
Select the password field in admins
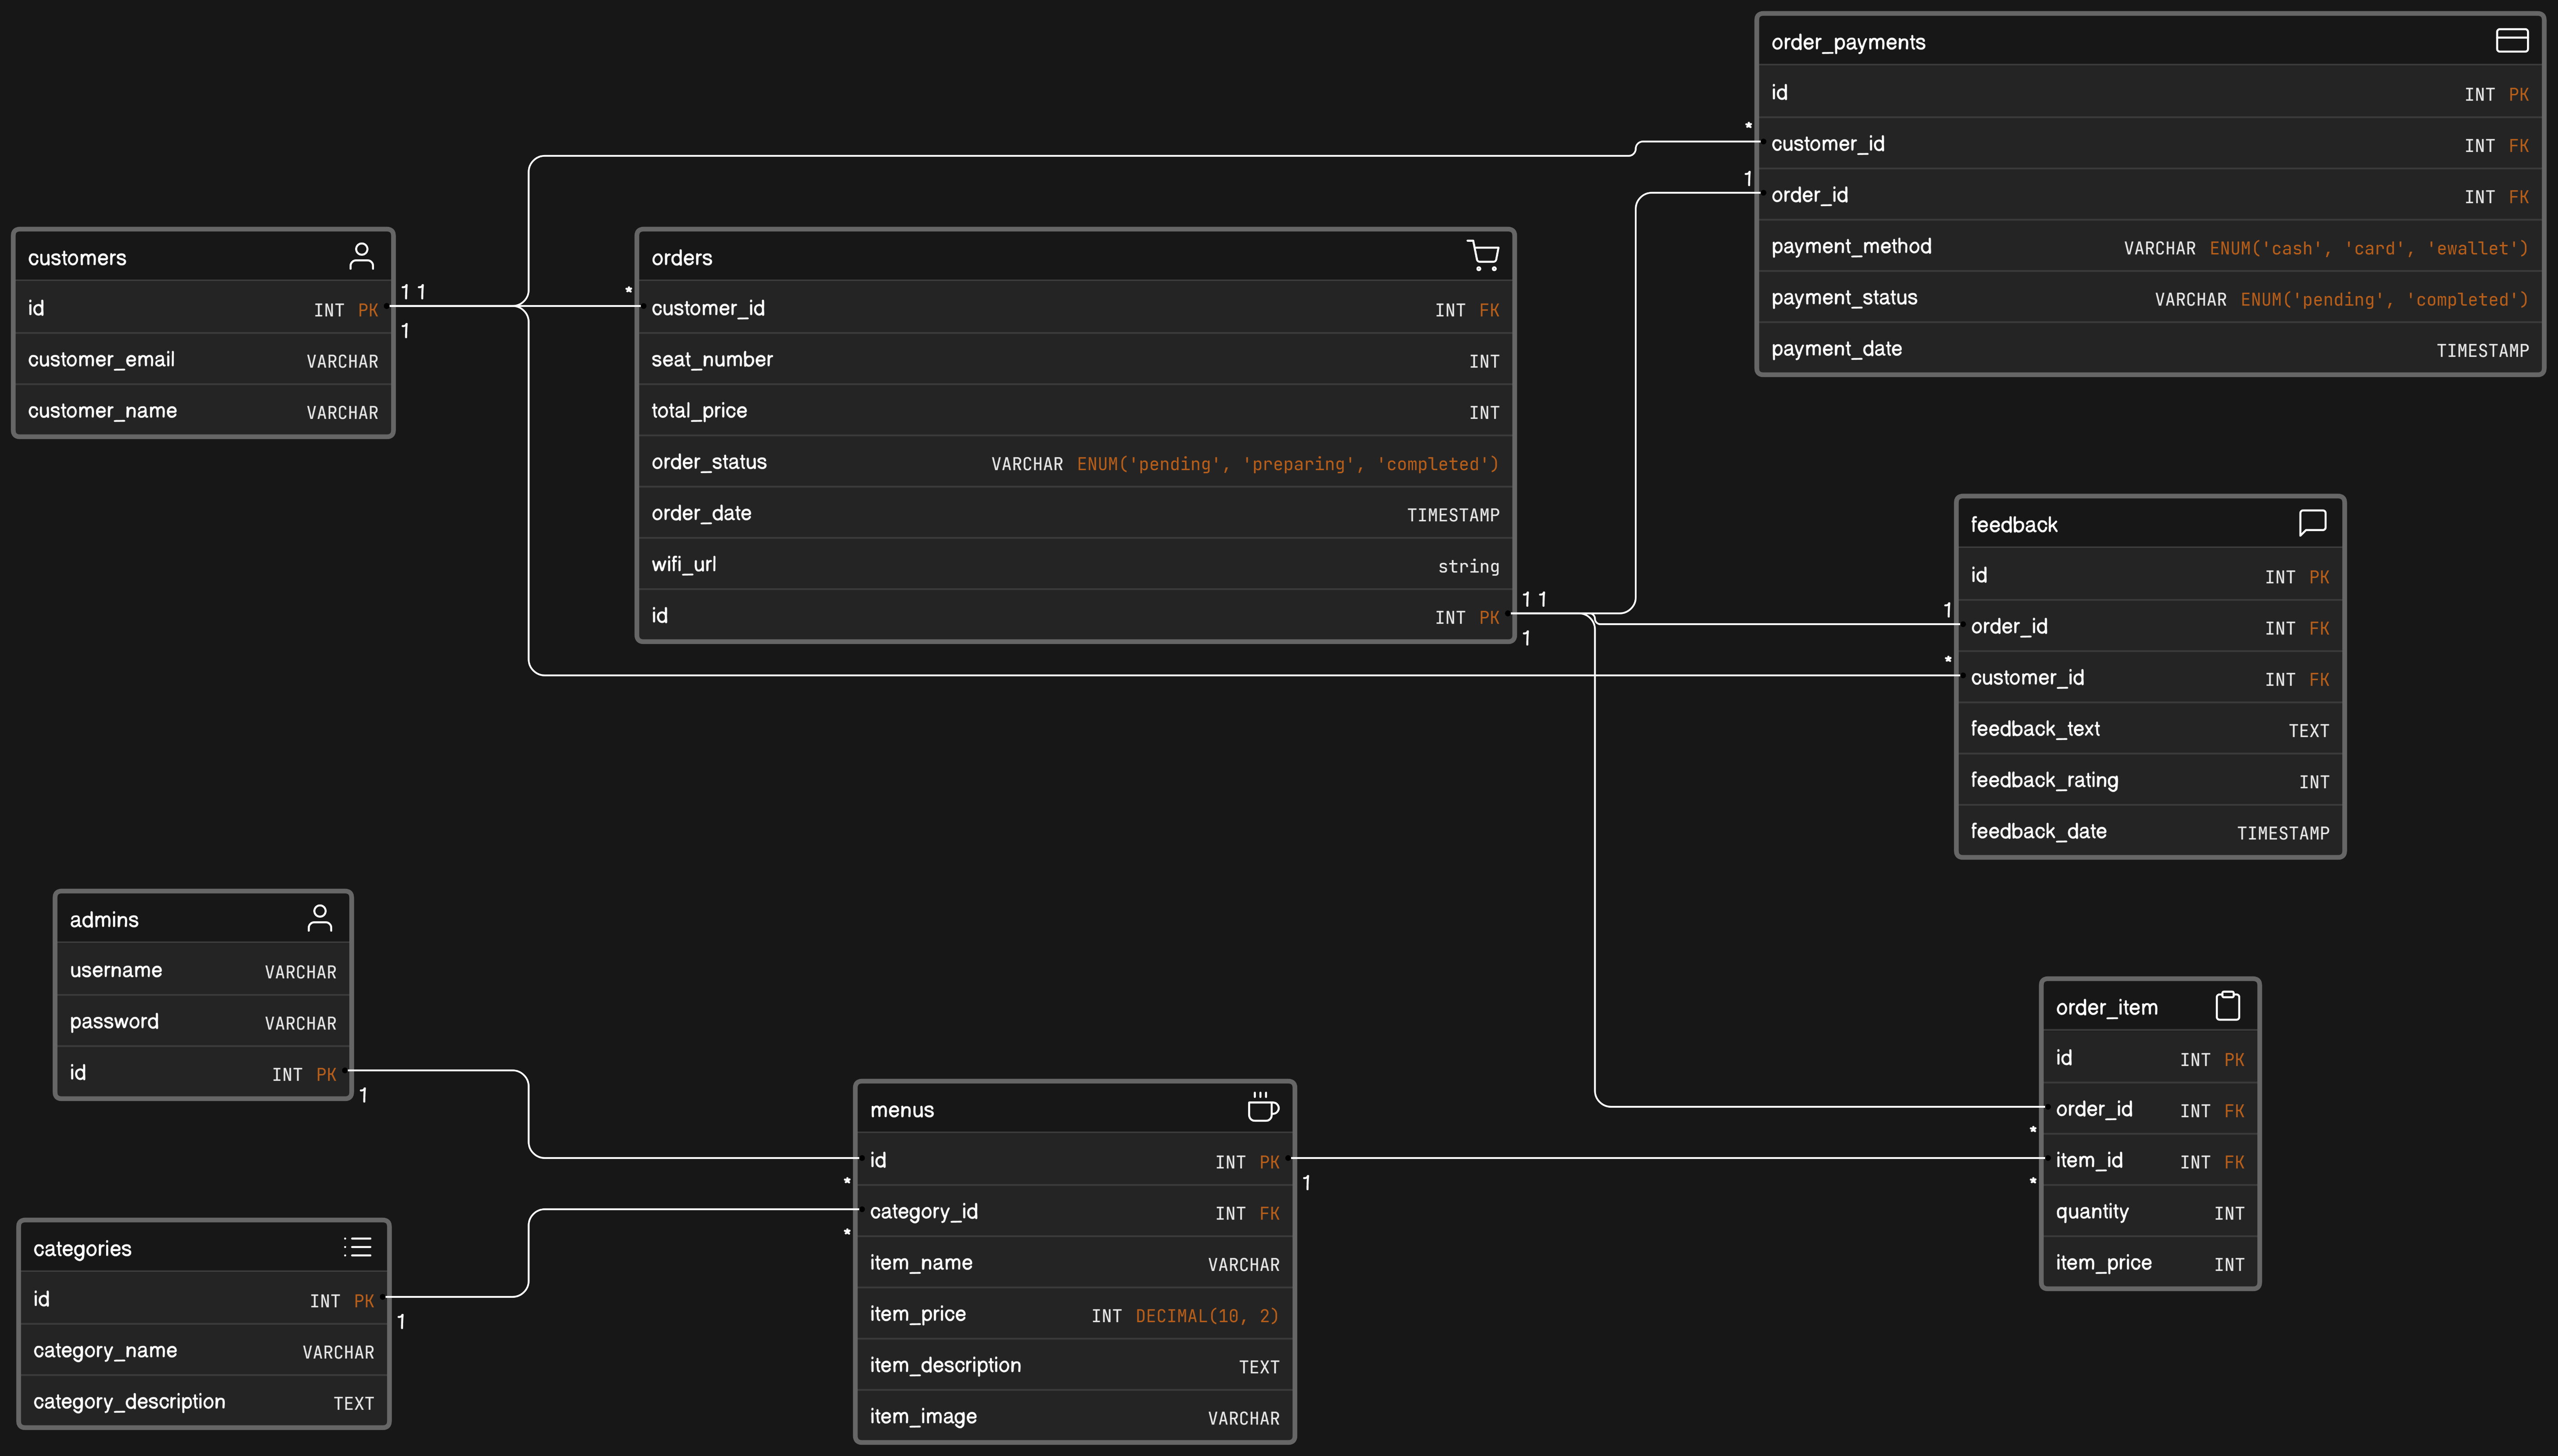[203, 1022]
